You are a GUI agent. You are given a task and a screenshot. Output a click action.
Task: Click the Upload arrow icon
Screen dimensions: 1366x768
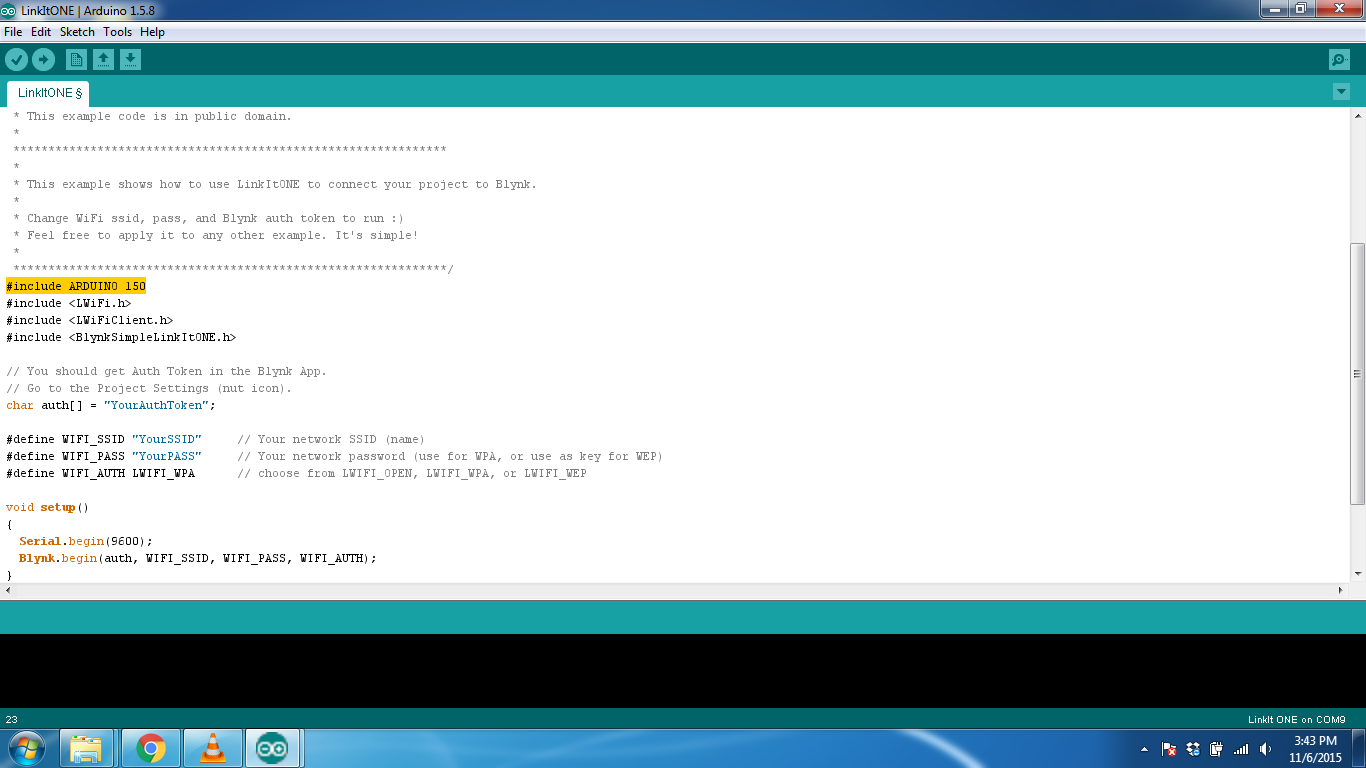pyautogui.click(x=43, y=60)
